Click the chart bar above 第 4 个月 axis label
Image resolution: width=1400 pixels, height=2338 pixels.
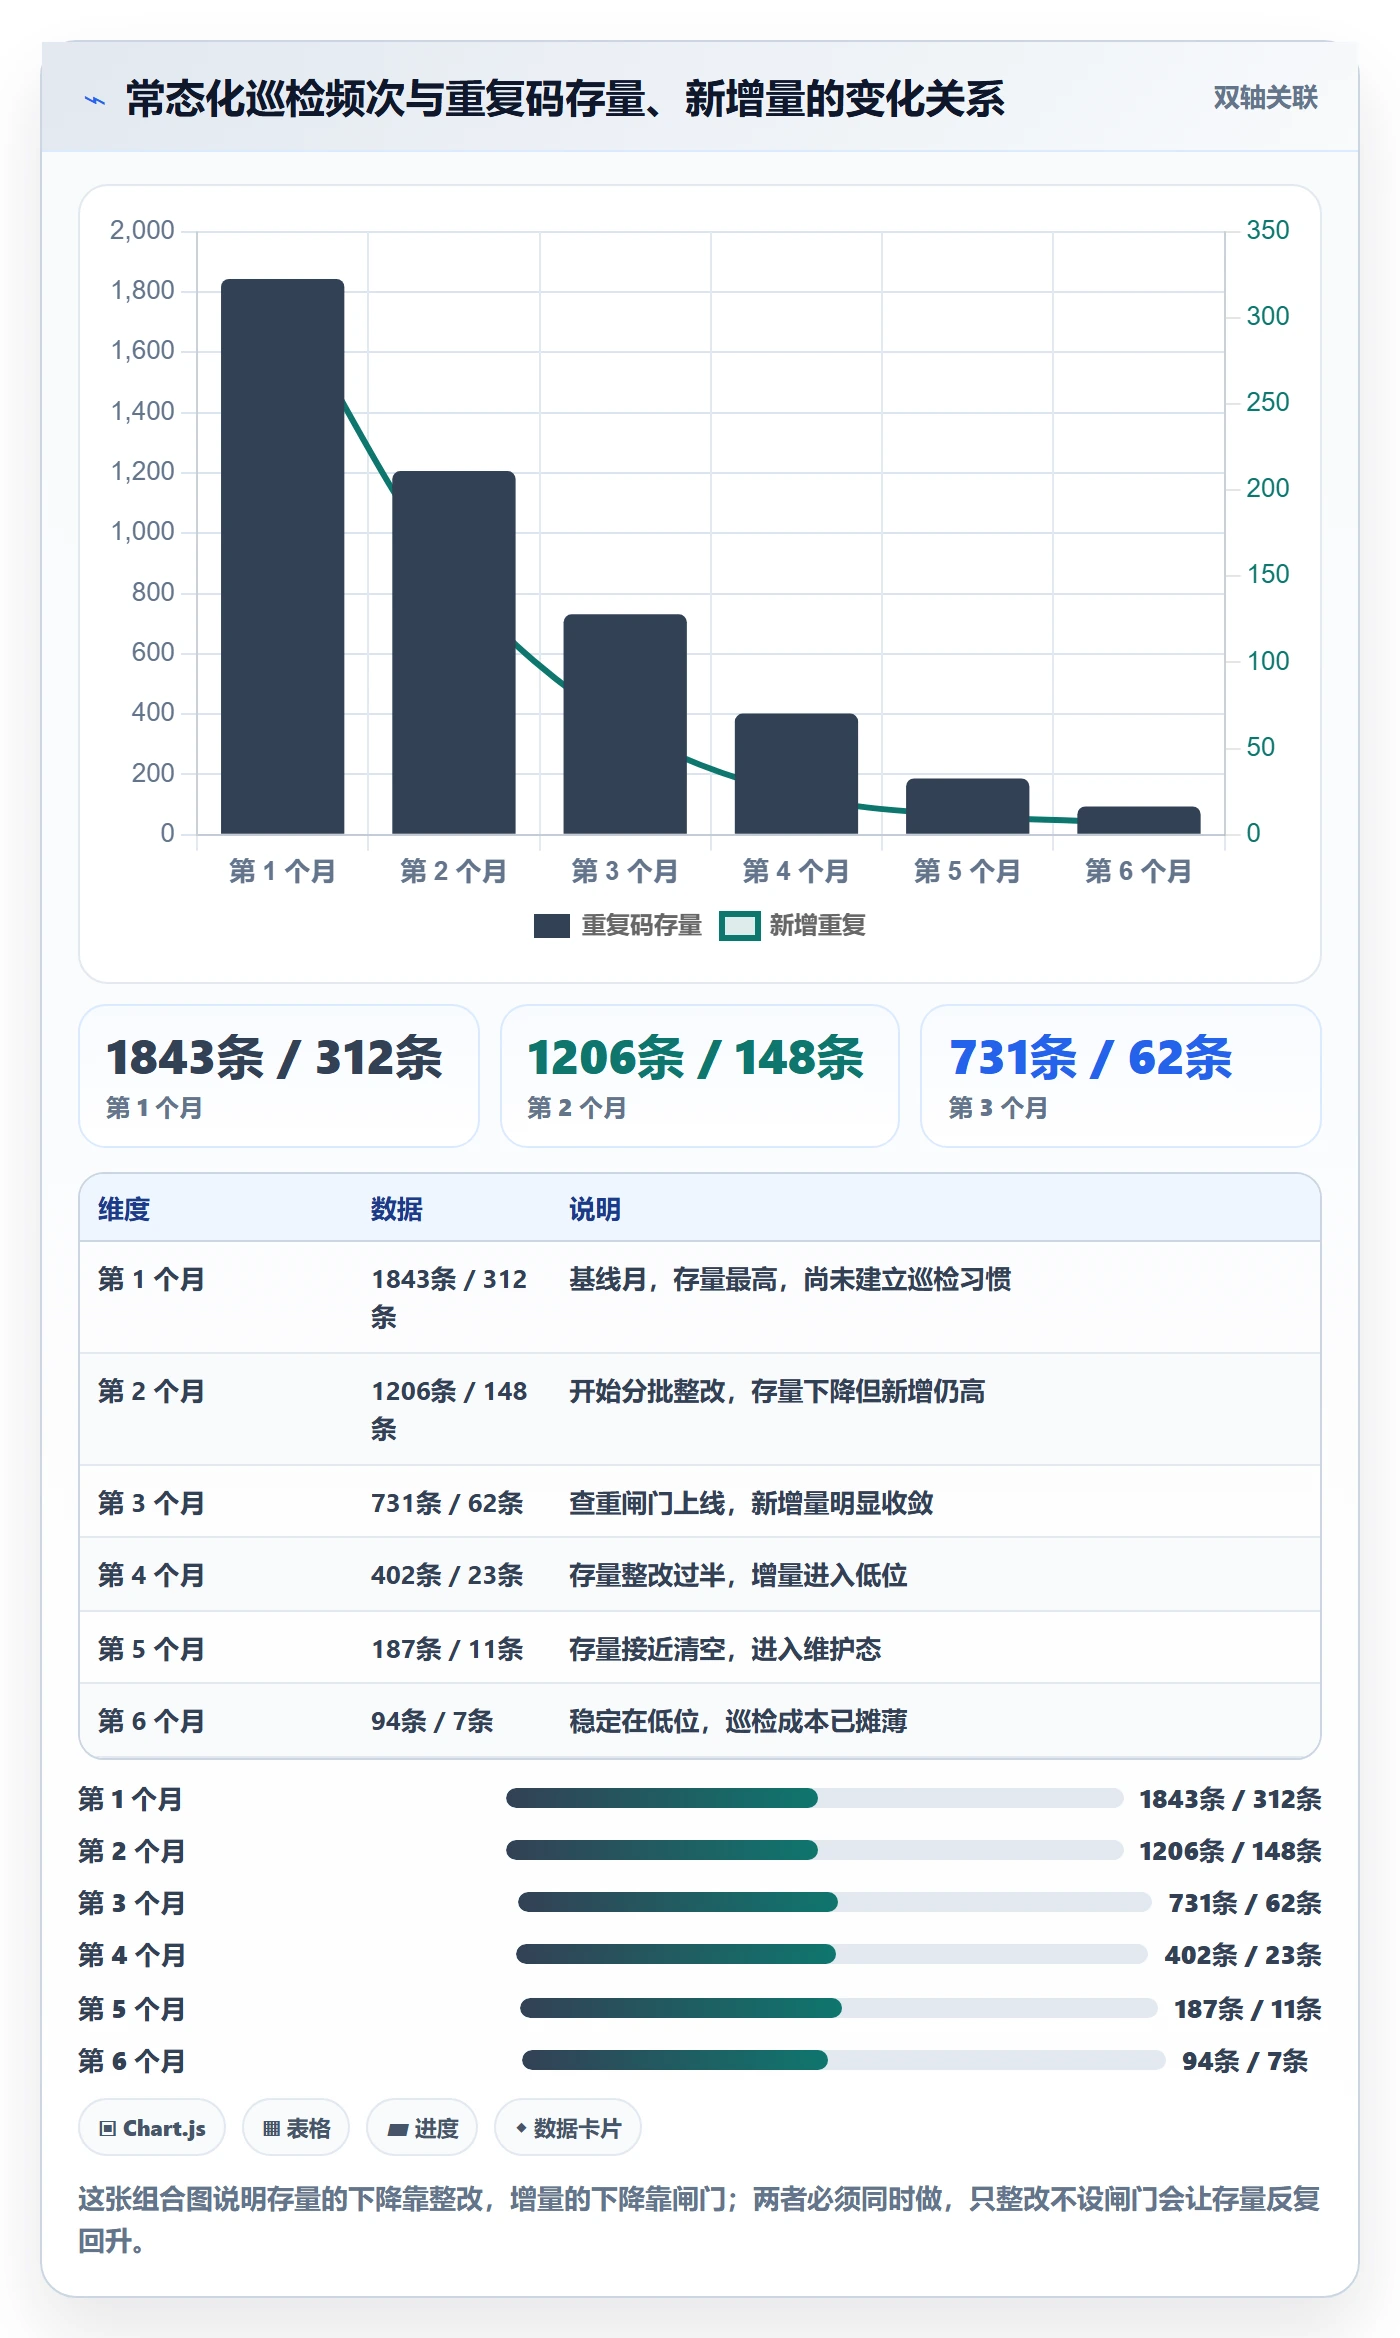(x=796, y=773)
